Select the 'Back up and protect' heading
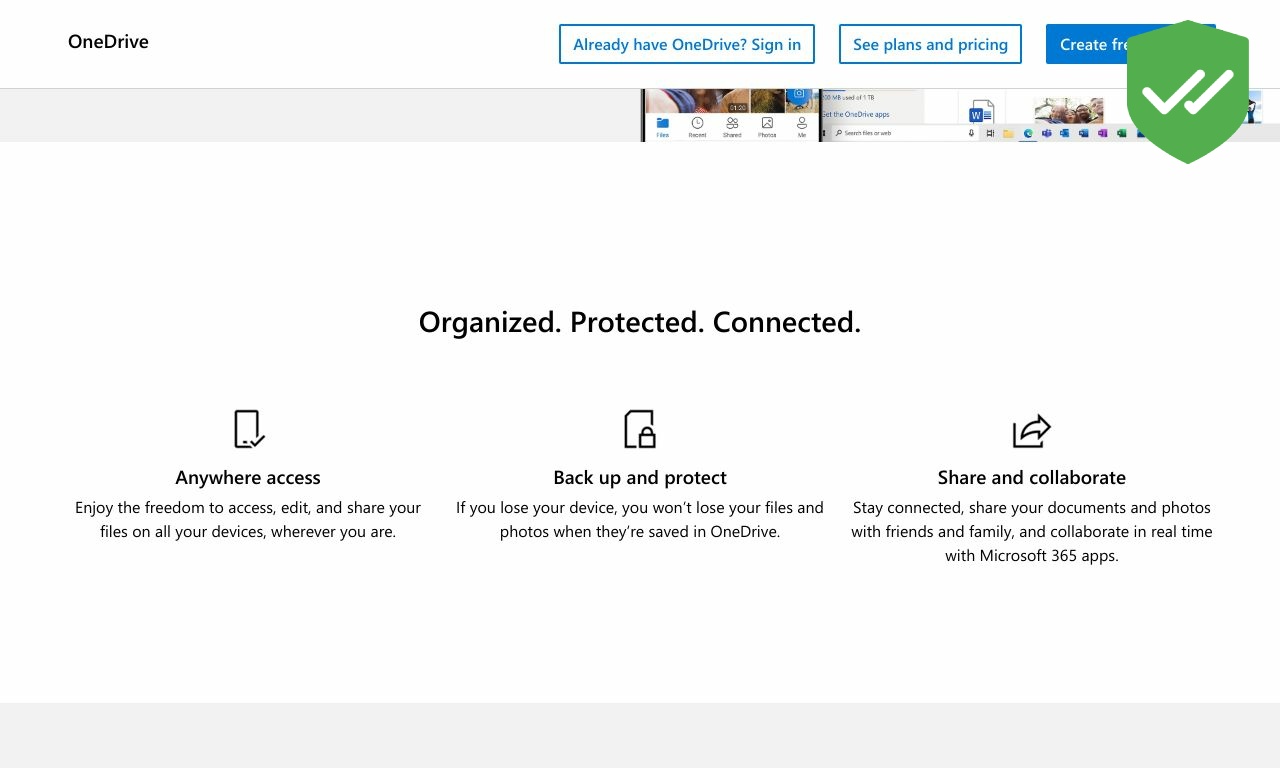The image size is (1280, 768). (x=640, y=478)
